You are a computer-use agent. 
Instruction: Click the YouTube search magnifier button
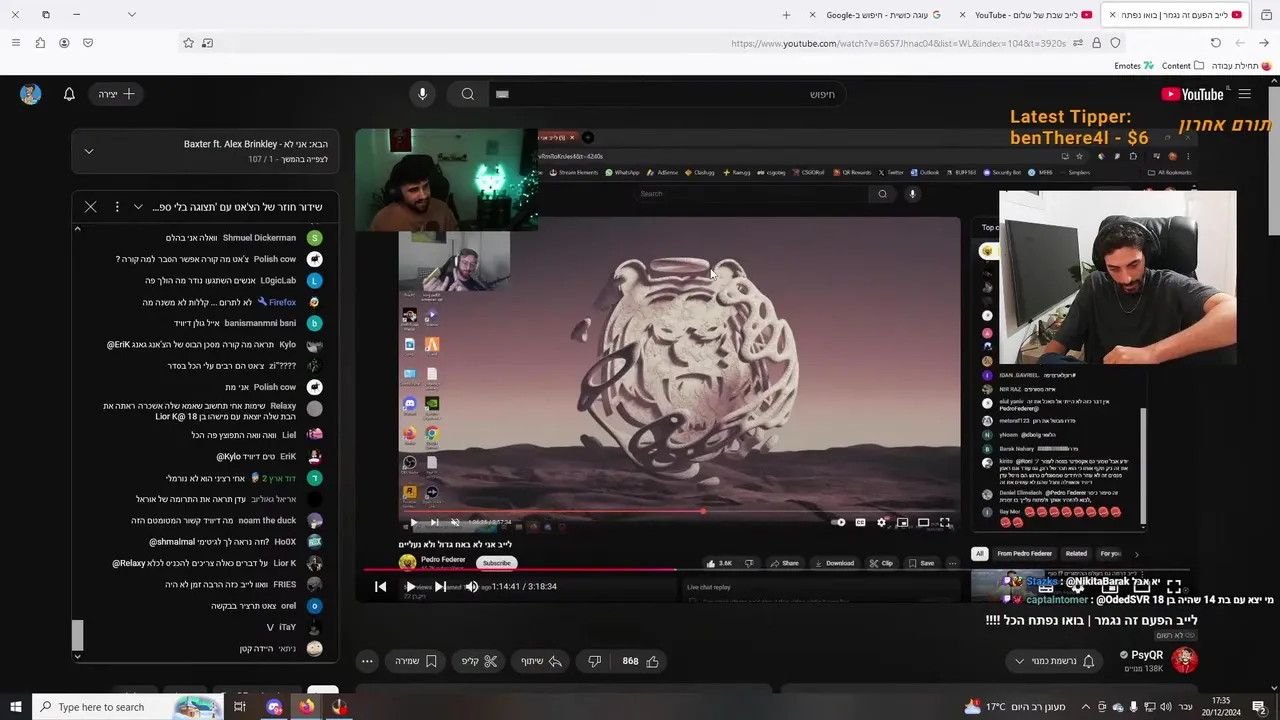[467, 94]
